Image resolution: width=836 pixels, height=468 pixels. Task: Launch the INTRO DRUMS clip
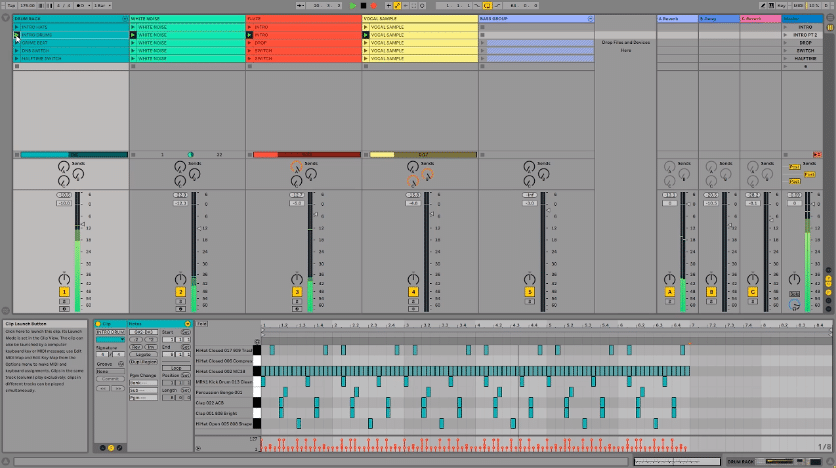click(17, 35)
